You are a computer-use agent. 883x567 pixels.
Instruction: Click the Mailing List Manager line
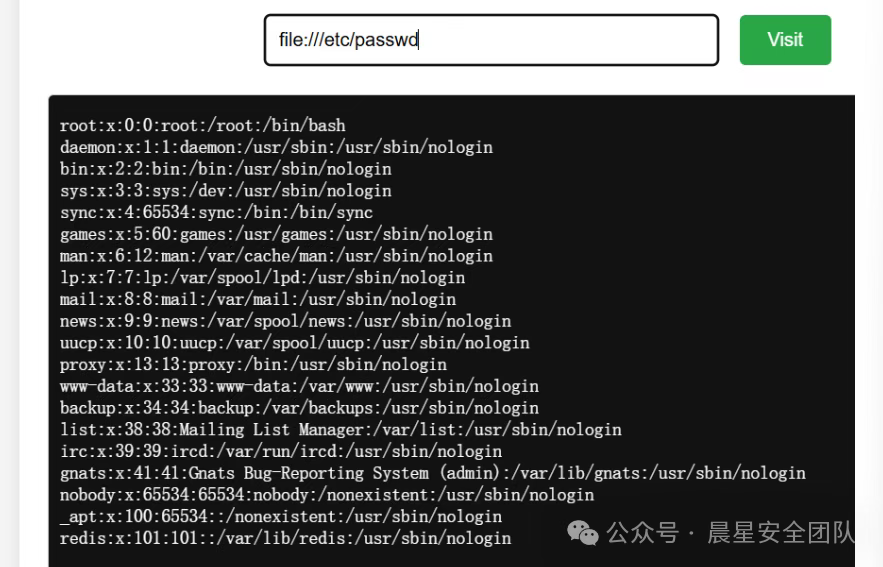coord(340,430)
